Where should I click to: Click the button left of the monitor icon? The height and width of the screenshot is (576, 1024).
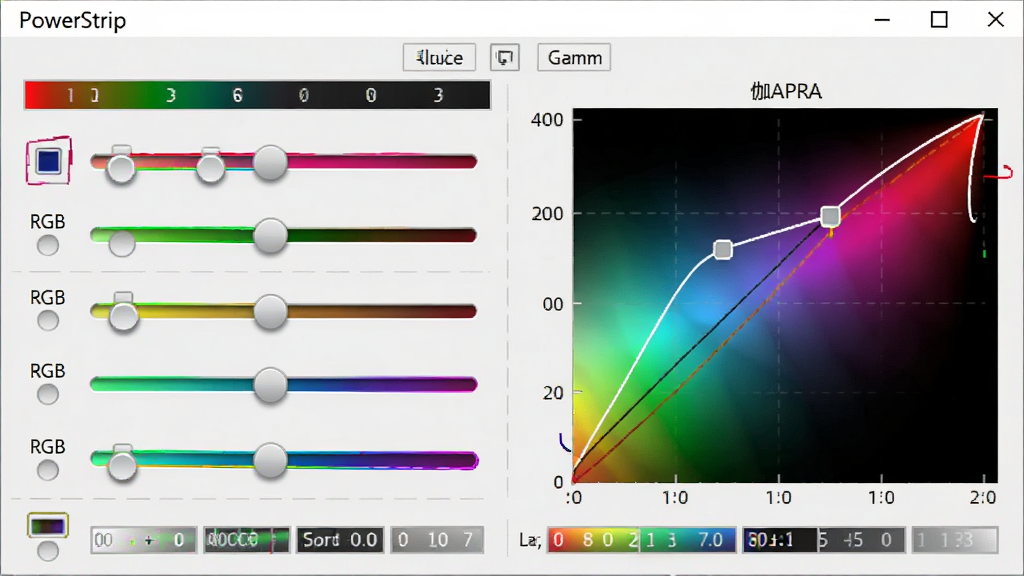pyautogui.click(x=439, y=57)
